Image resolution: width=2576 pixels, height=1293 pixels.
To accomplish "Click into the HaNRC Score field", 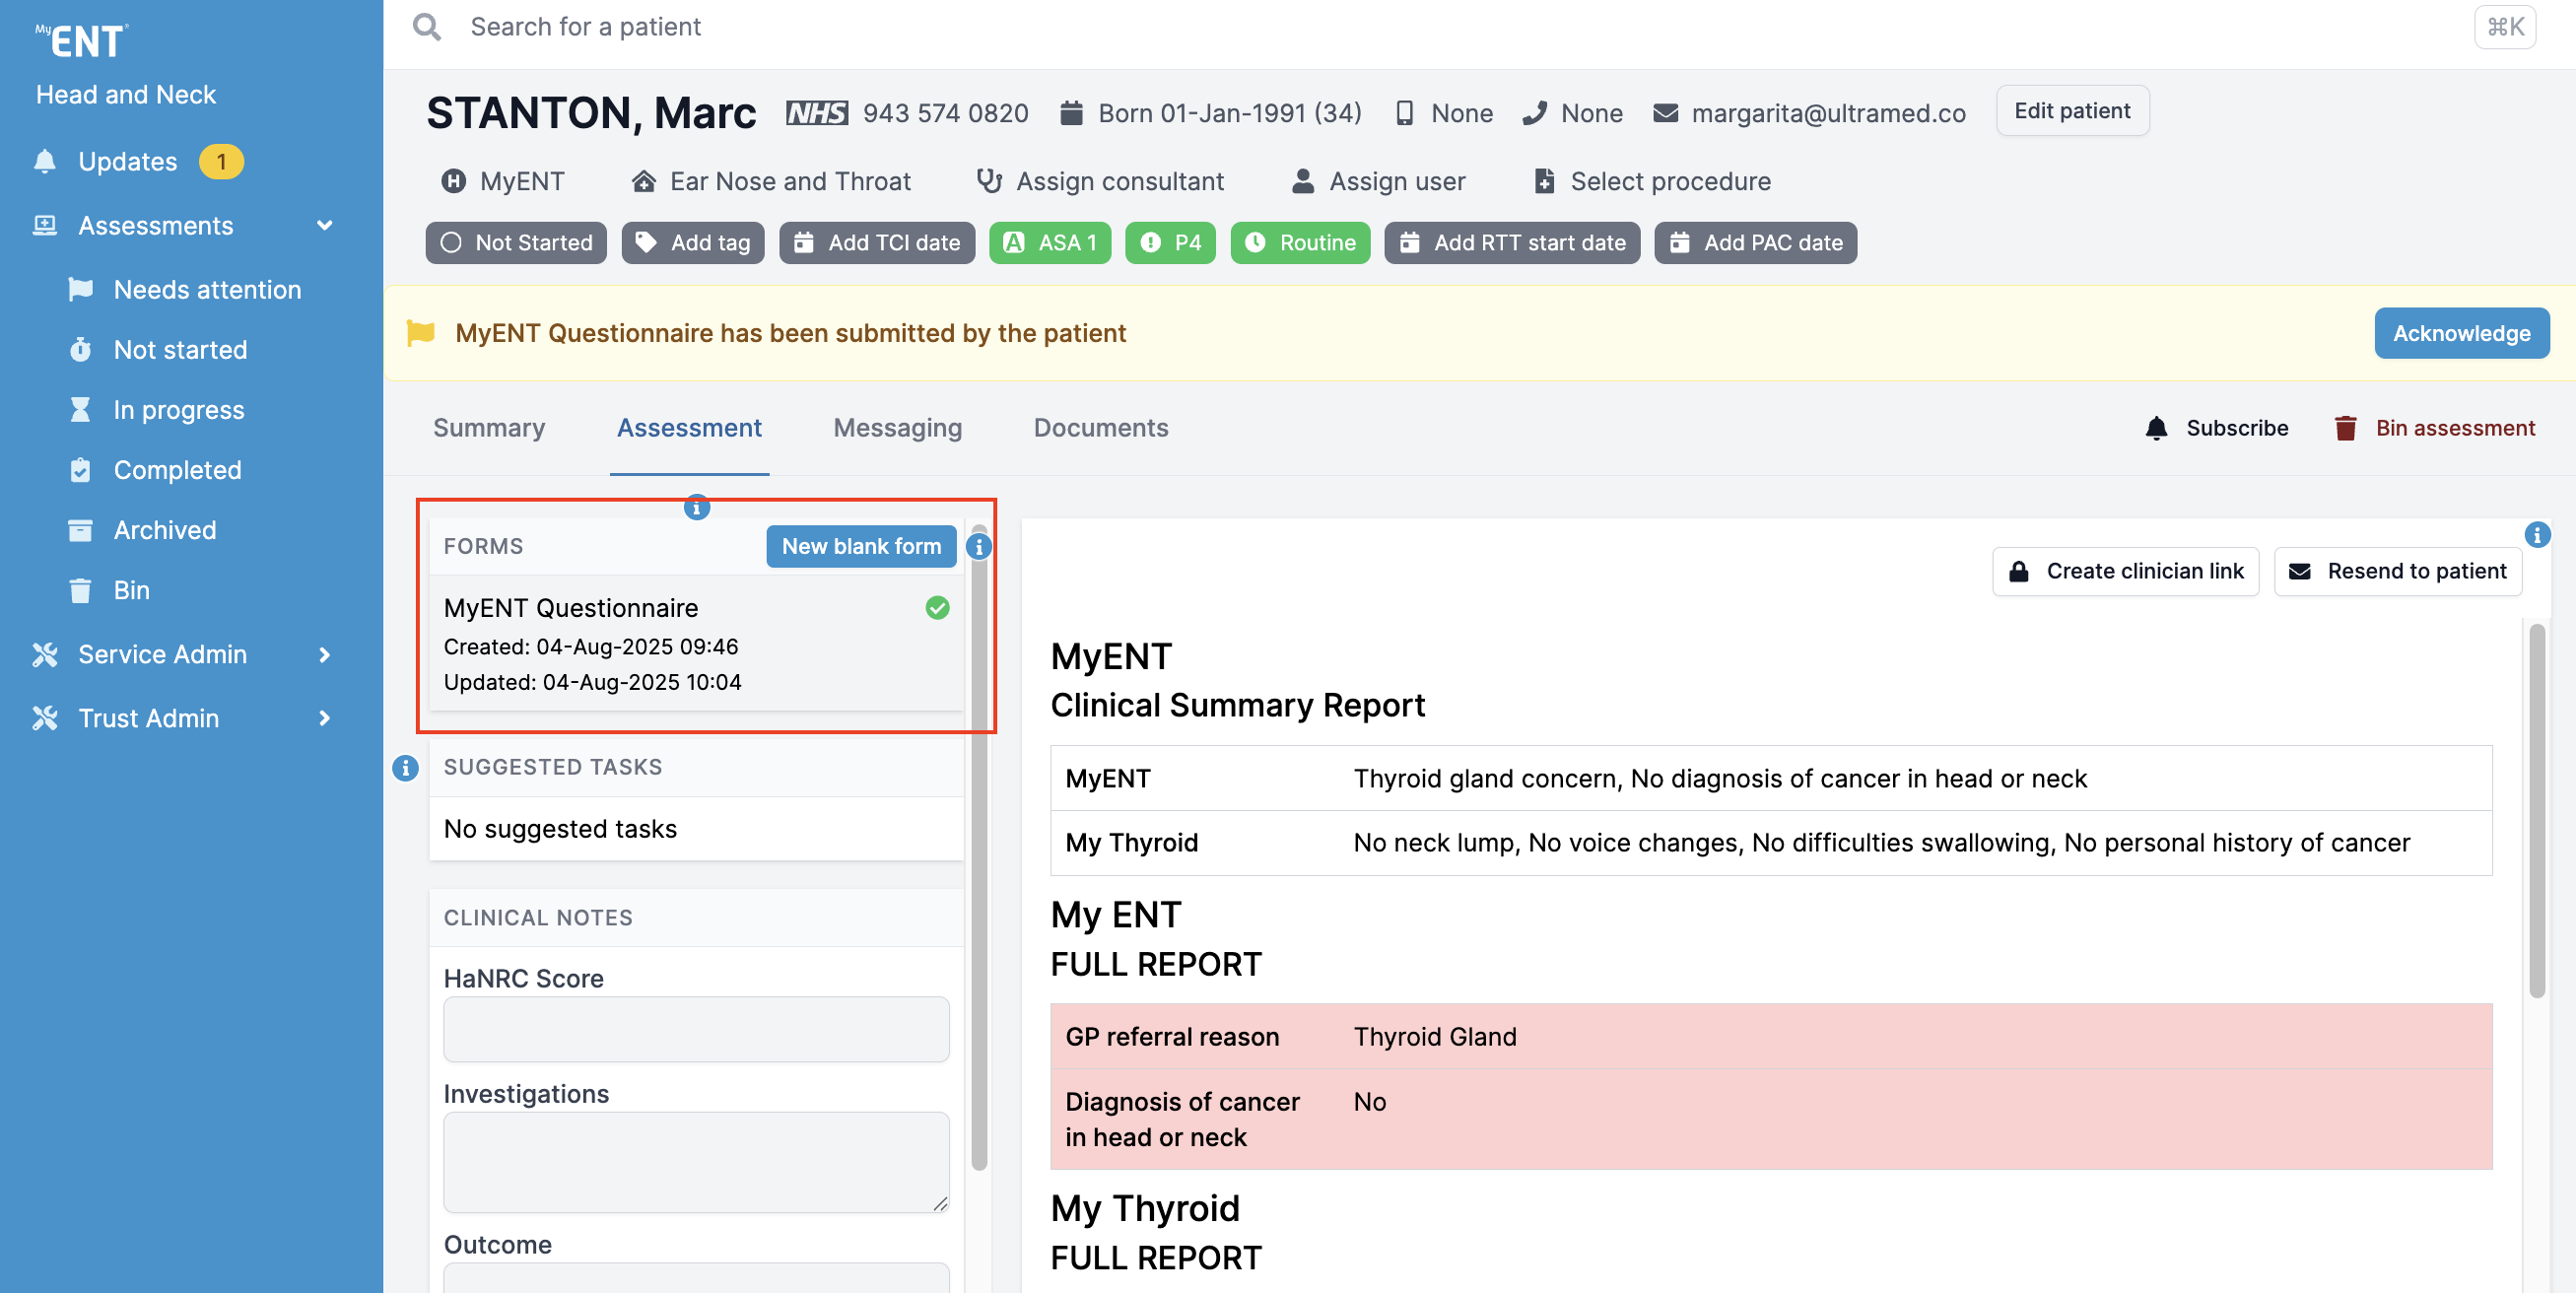I will click(x=696, y=1029).
